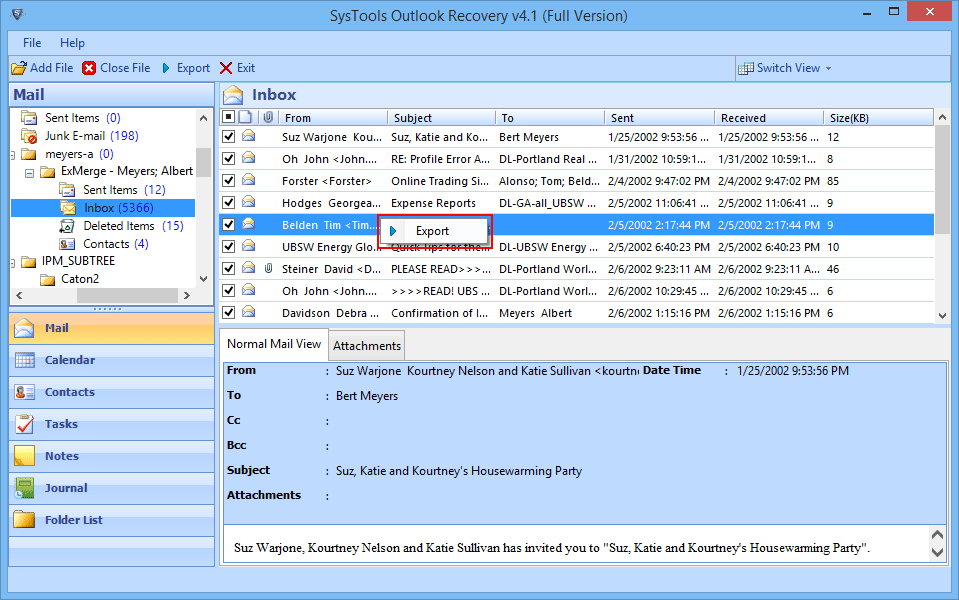Screen dimensions: 959x600
Task: Uncheck the Hodges Georgeanne email checkbox
Action: [x=229, y=202]
